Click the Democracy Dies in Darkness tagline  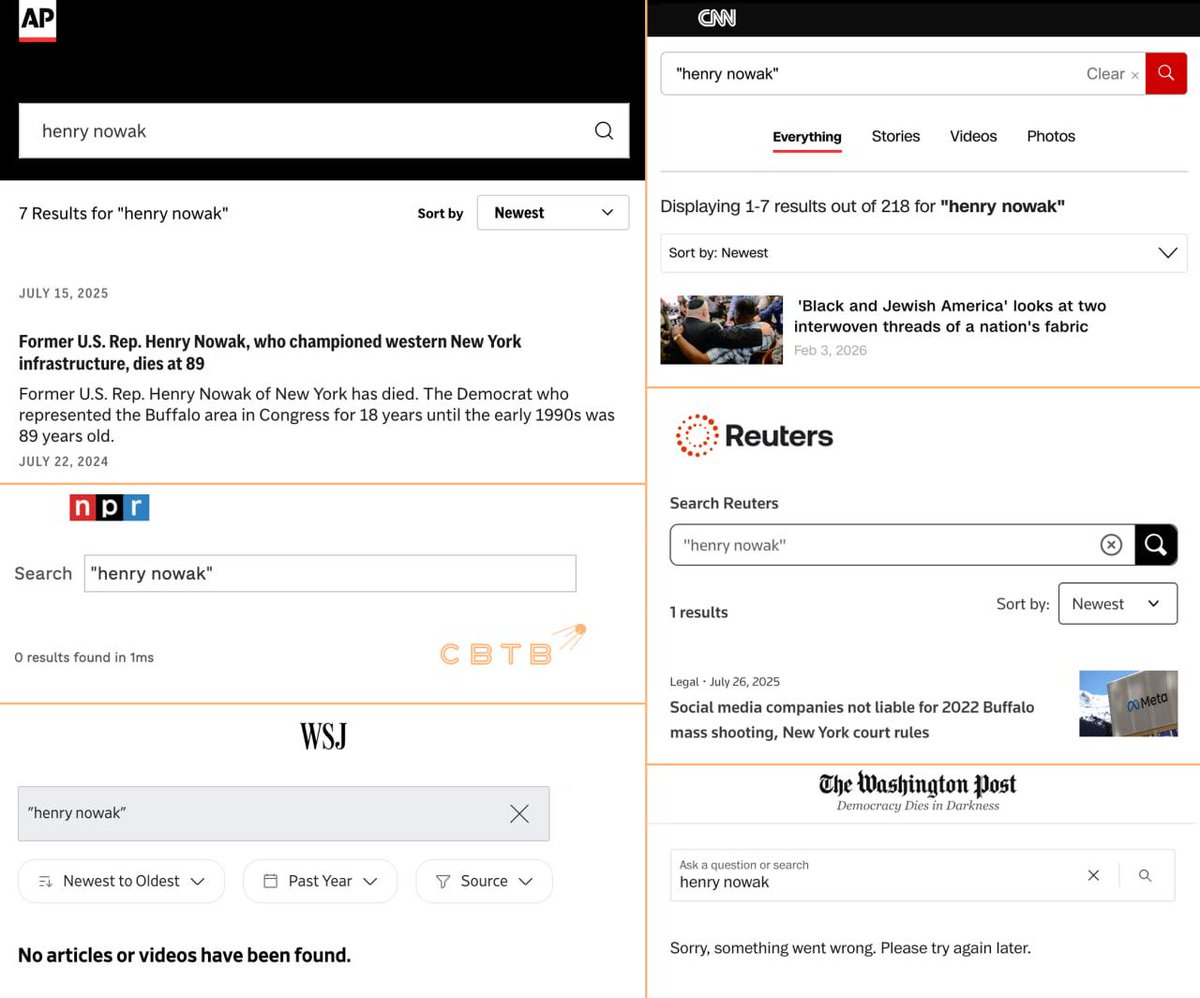(918, 805)
